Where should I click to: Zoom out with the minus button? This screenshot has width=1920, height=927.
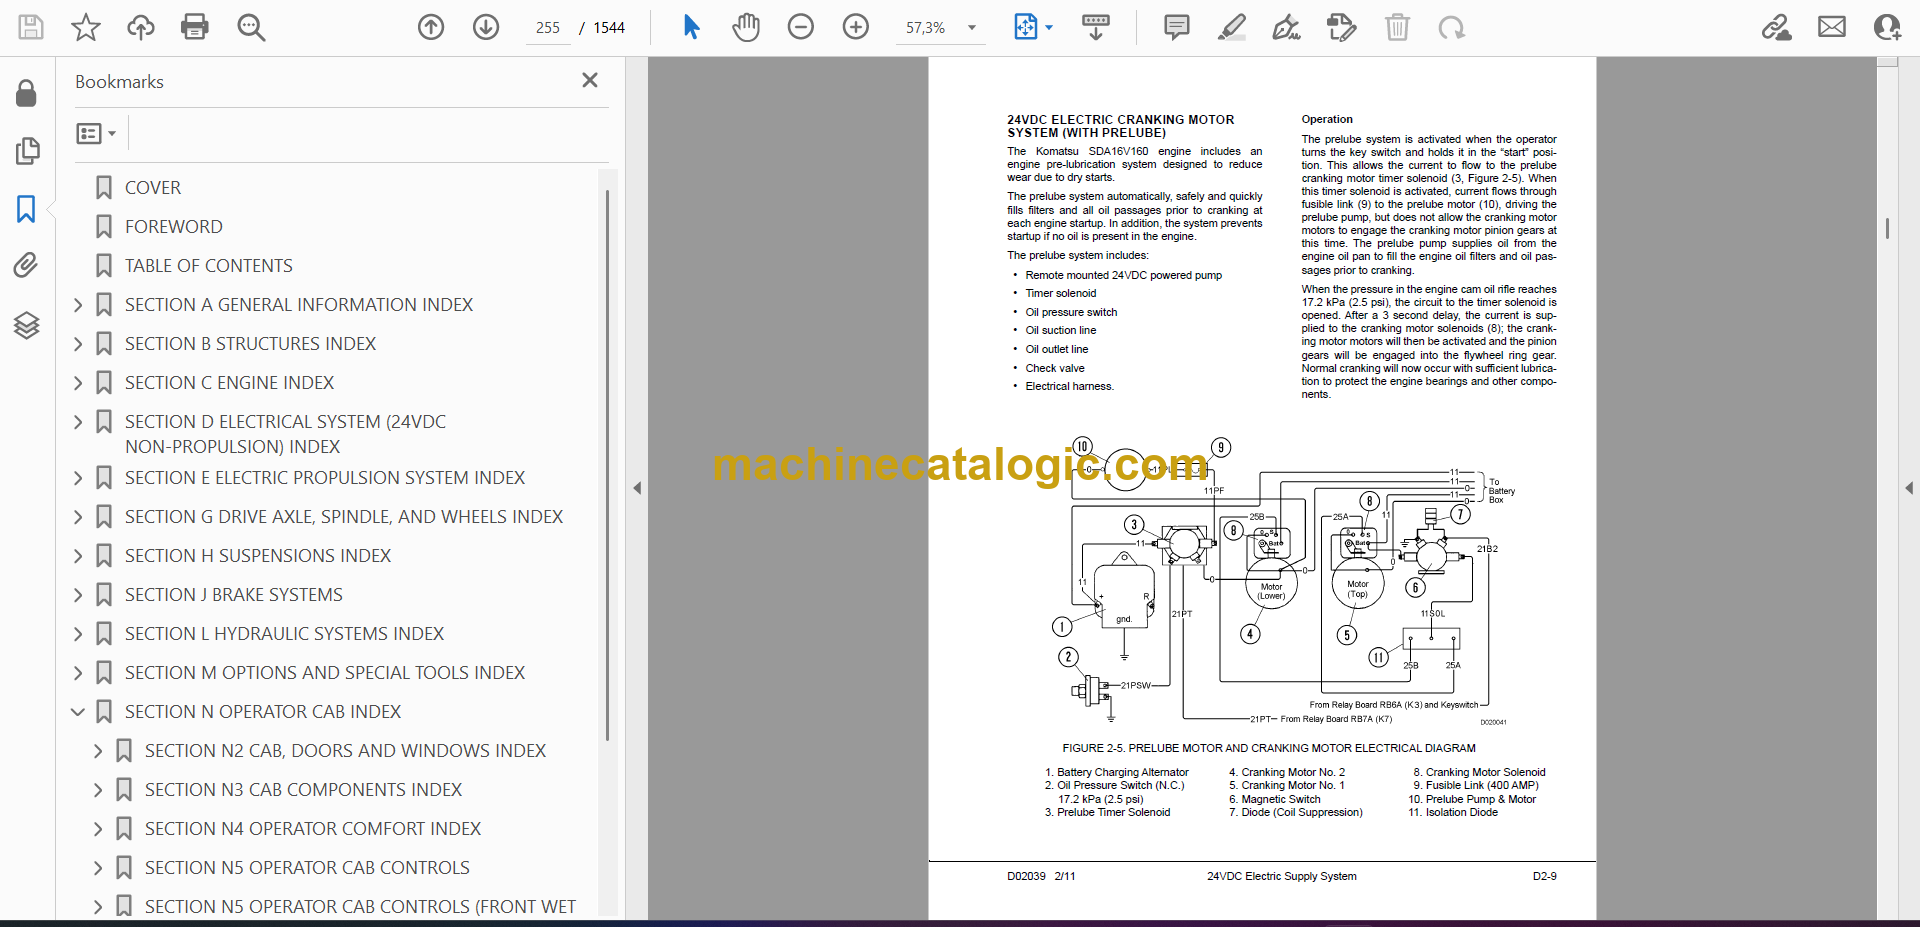(x=801, y=27)
